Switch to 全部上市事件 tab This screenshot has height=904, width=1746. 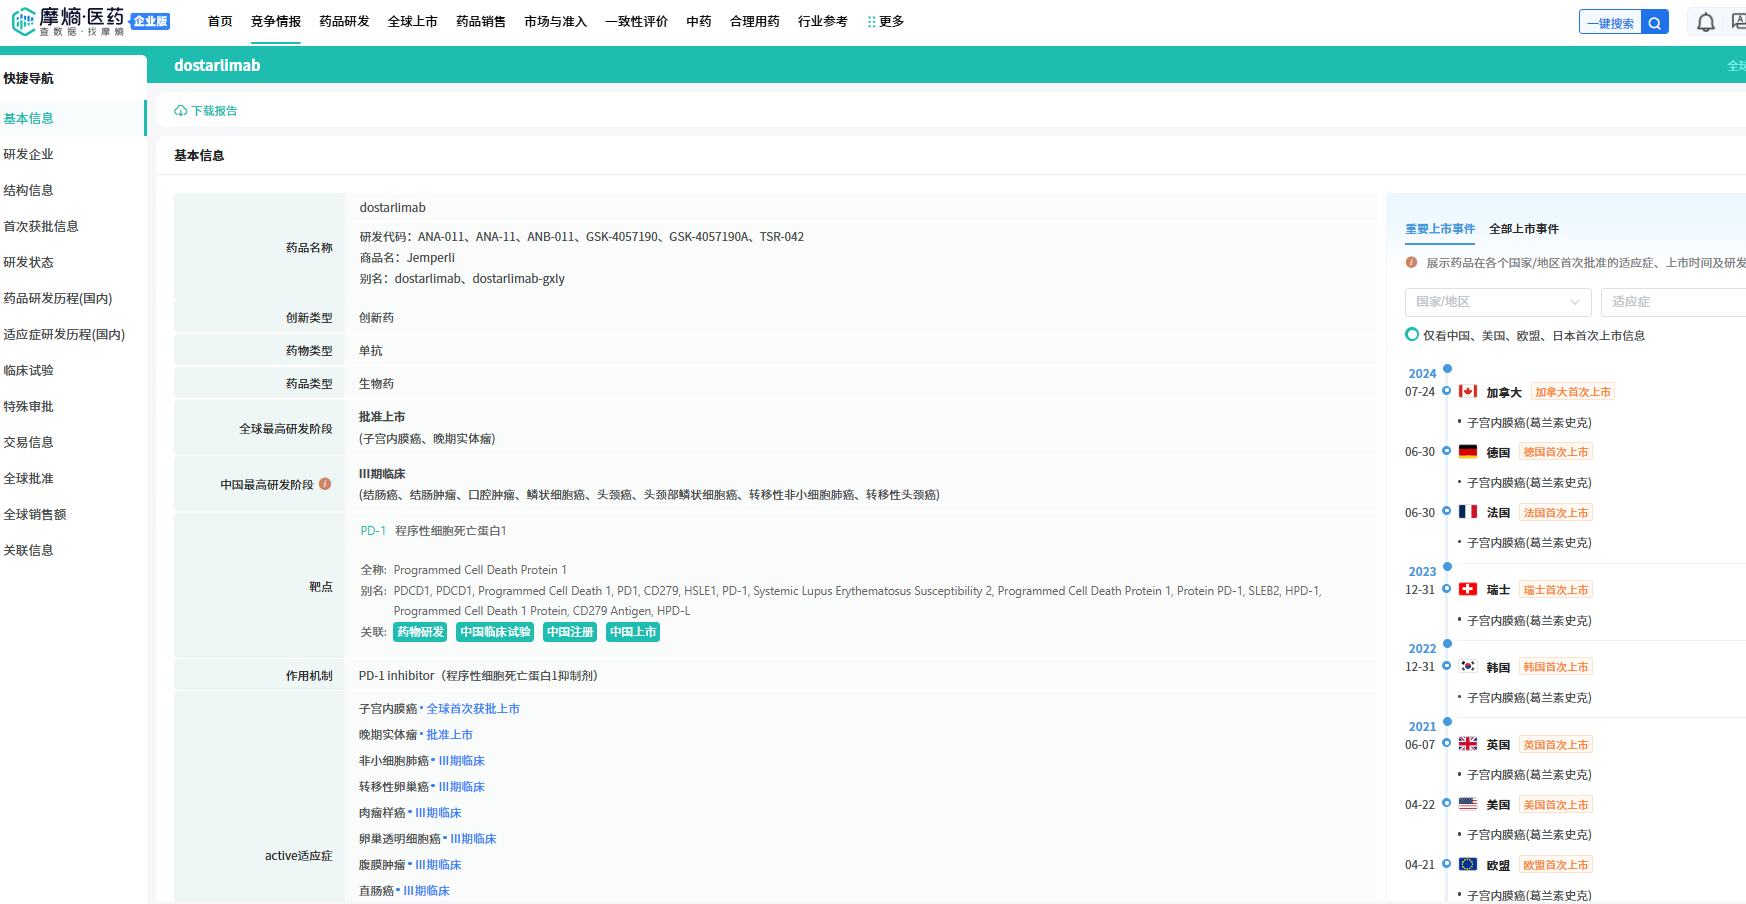point(1524,229)
